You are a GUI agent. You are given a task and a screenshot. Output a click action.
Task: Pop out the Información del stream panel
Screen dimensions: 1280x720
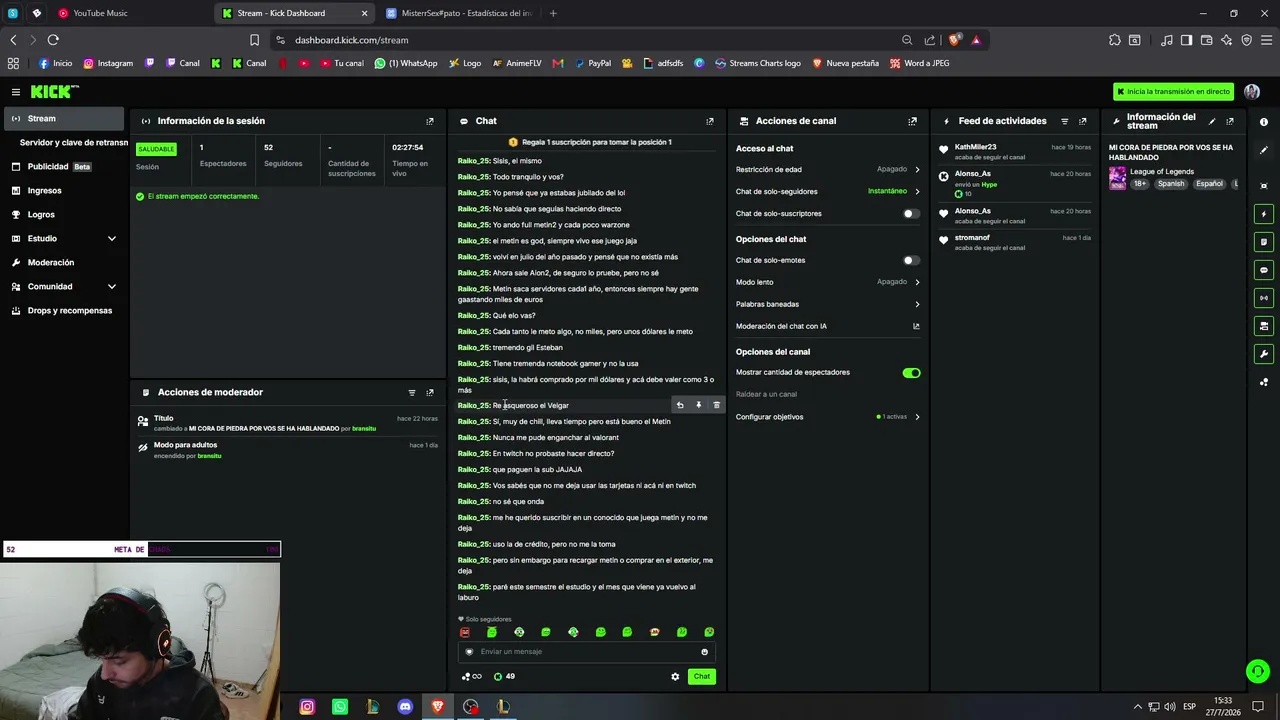tap(1230, 121)
